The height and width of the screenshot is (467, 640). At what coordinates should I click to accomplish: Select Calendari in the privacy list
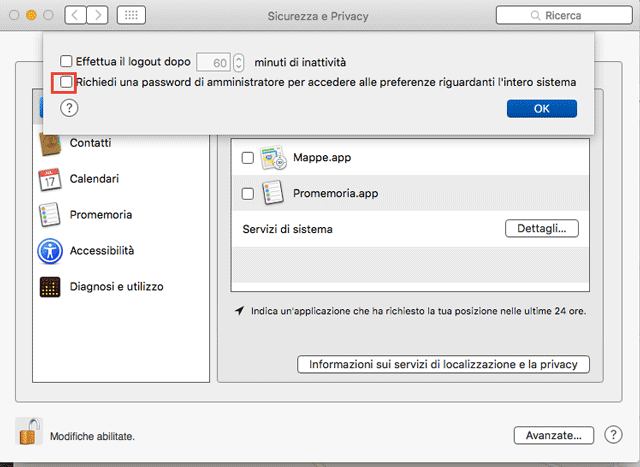(x=121, y=179)
